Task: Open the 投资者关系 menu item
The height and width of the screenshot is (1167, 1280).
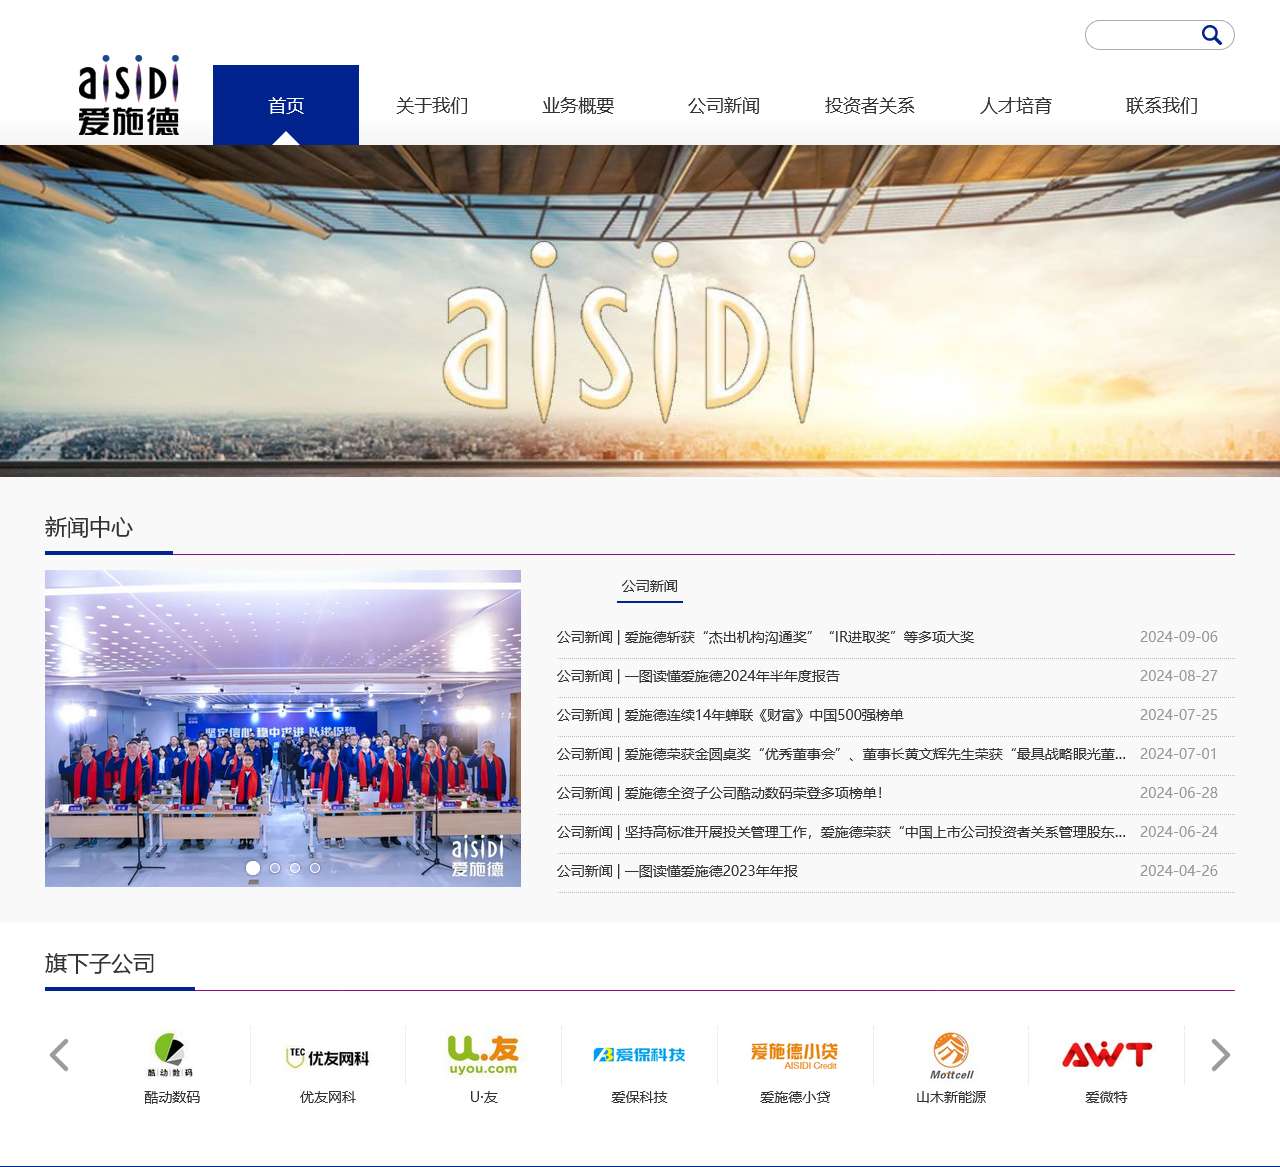Action: [x=870, y=105]
